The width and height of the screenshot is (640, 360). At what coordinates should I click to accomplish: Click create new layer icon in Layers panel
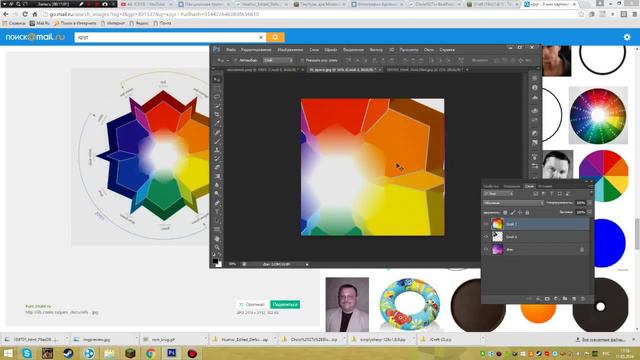(x=574, y=299)
